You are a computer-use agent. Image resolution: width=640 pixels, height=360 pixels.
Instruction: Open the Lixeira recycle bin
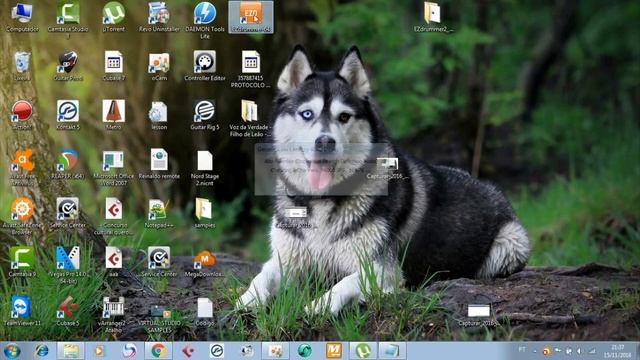click(22, 66)
